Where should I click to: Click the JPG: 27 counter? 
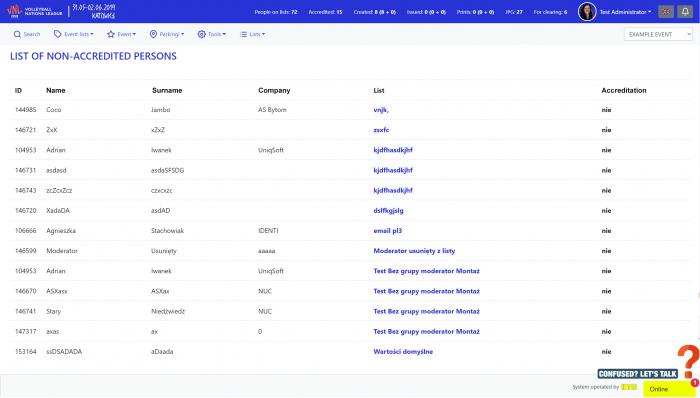click(514, 12)
